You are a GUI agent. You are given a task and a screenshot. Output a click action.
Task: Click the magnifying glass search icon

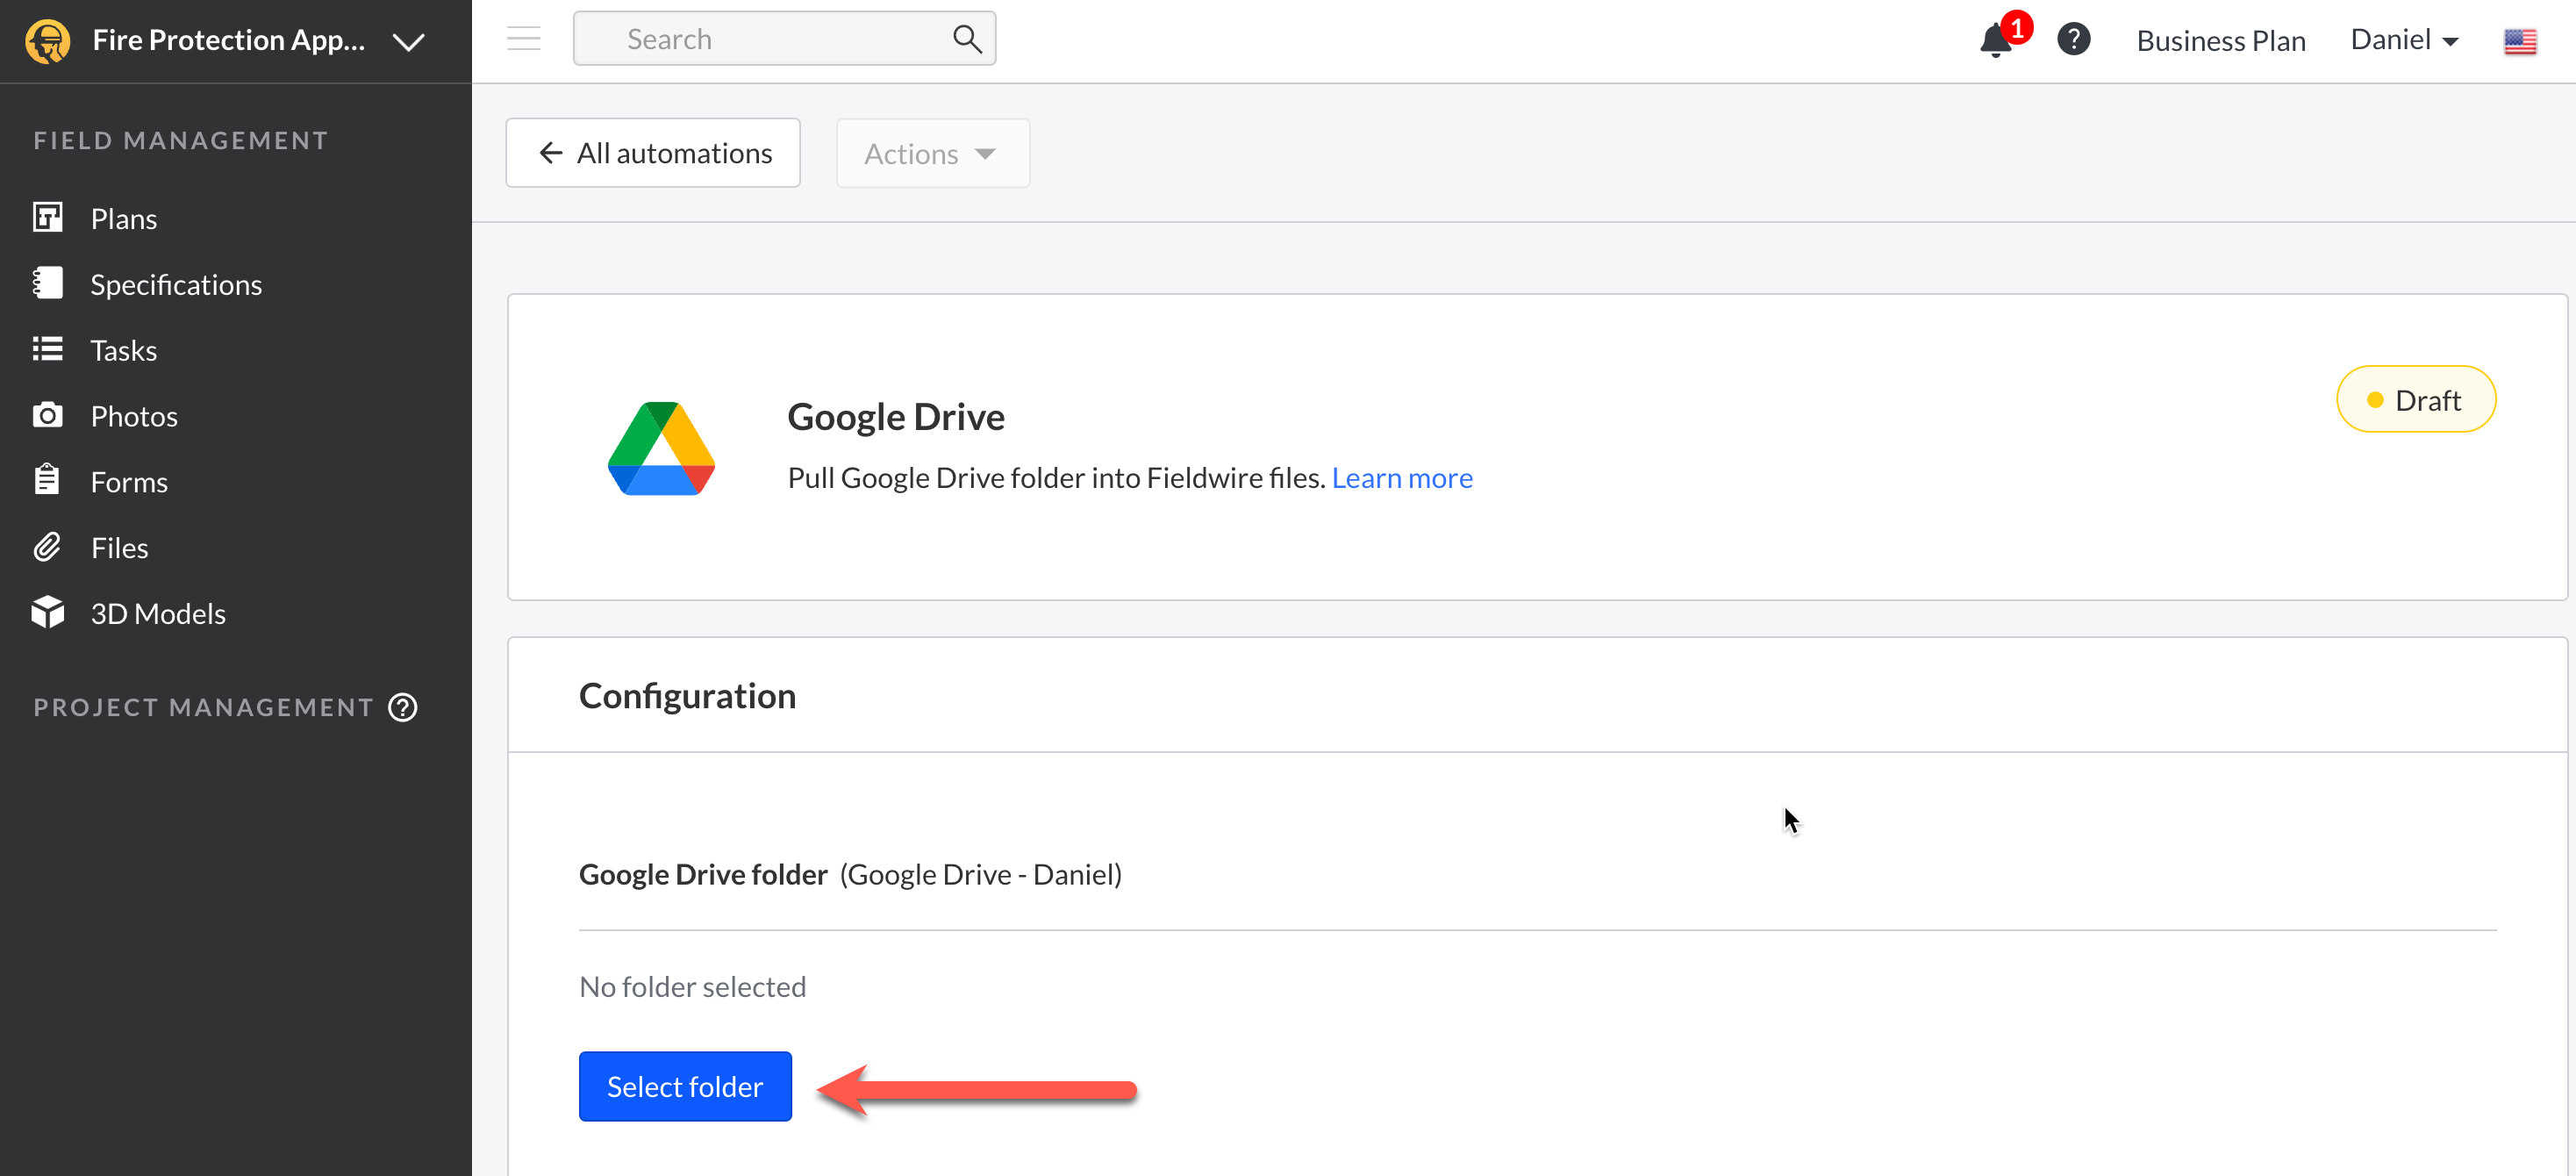(966, 39)
